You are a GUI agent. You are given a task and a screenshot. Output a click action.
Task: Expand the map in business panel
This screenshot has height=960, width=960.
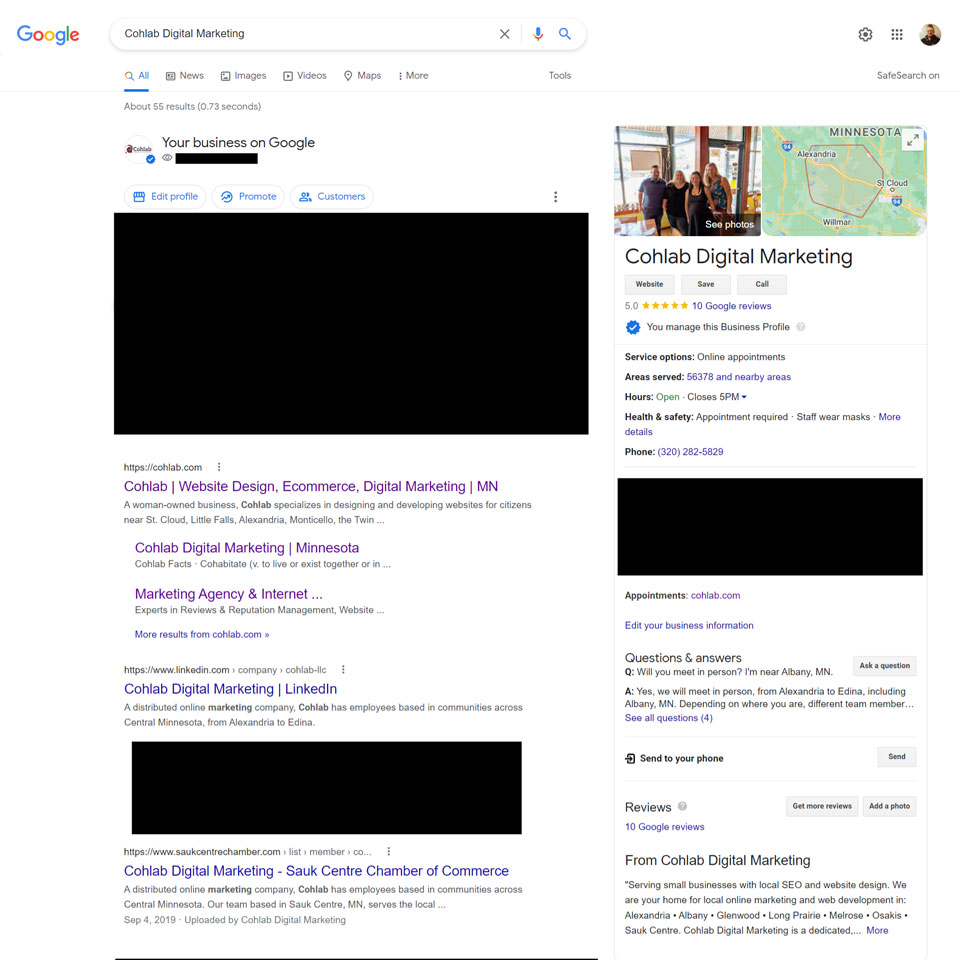click(912, 141)
